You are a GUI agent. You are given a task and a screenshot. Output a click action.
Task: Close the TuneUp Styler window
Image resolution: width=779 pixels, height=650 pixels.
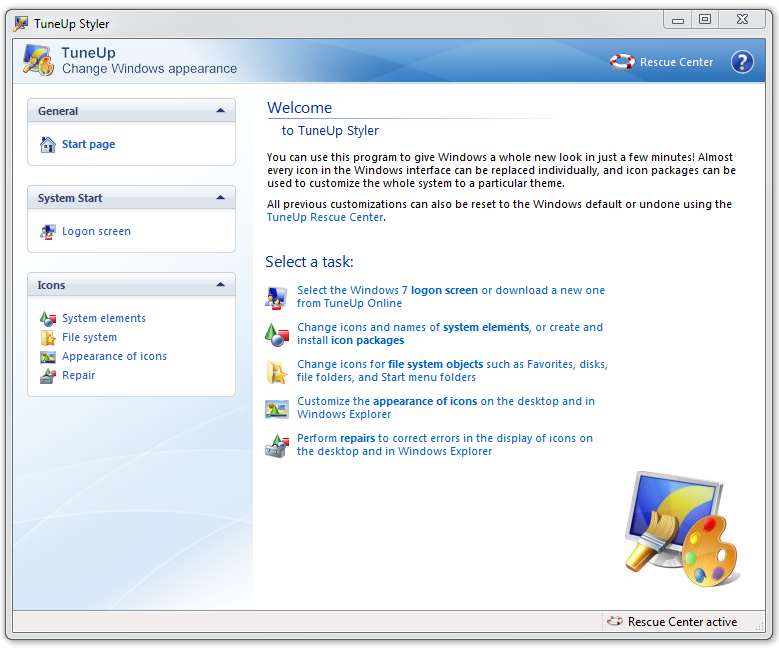tap(742, 20)
